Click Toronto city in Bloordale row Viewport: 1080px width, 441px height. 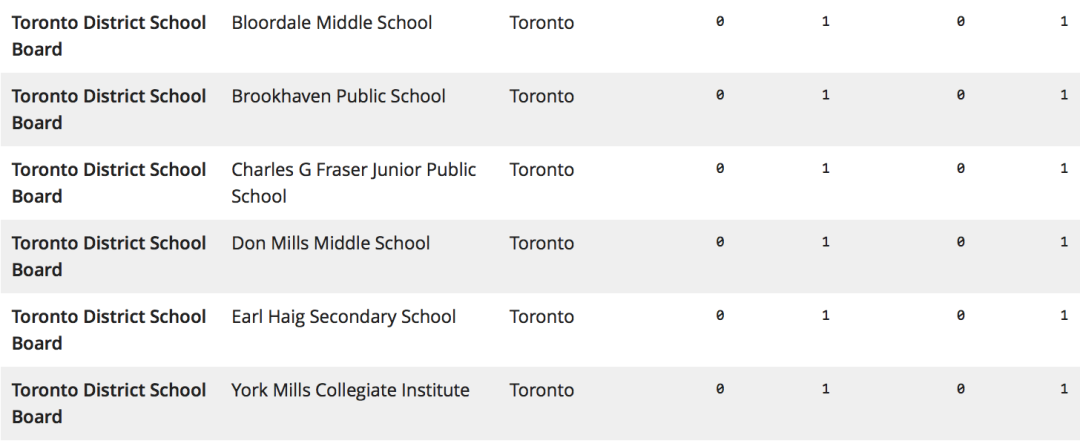541,23
